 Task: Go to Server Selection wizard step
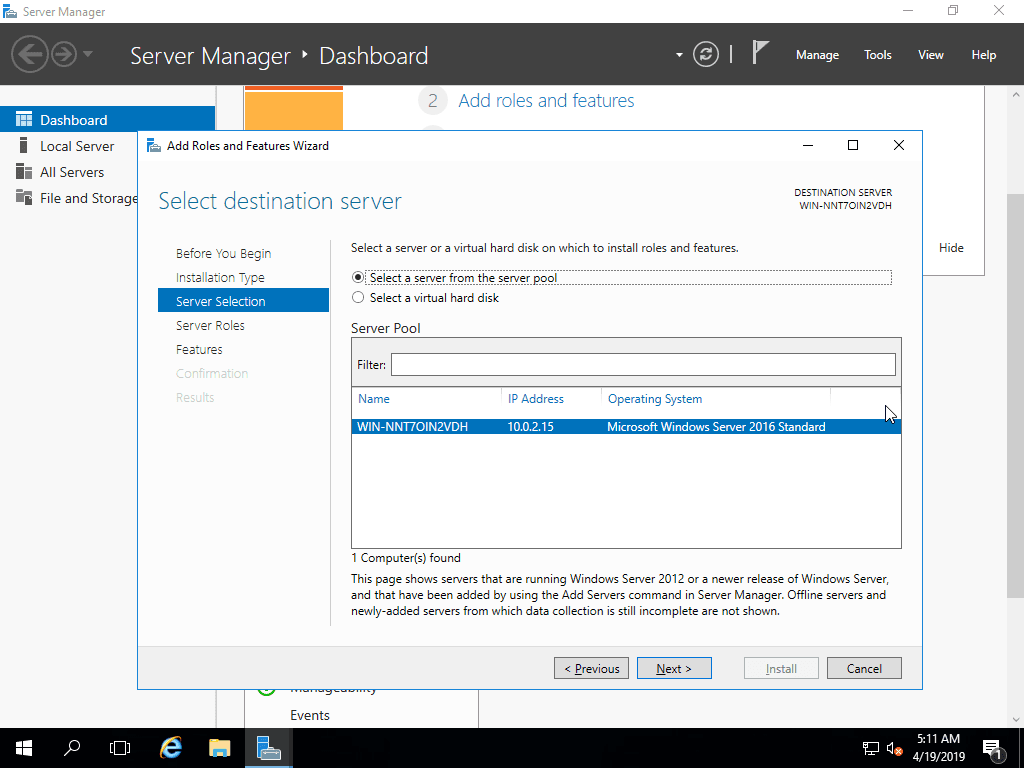[x=244, y=300]
